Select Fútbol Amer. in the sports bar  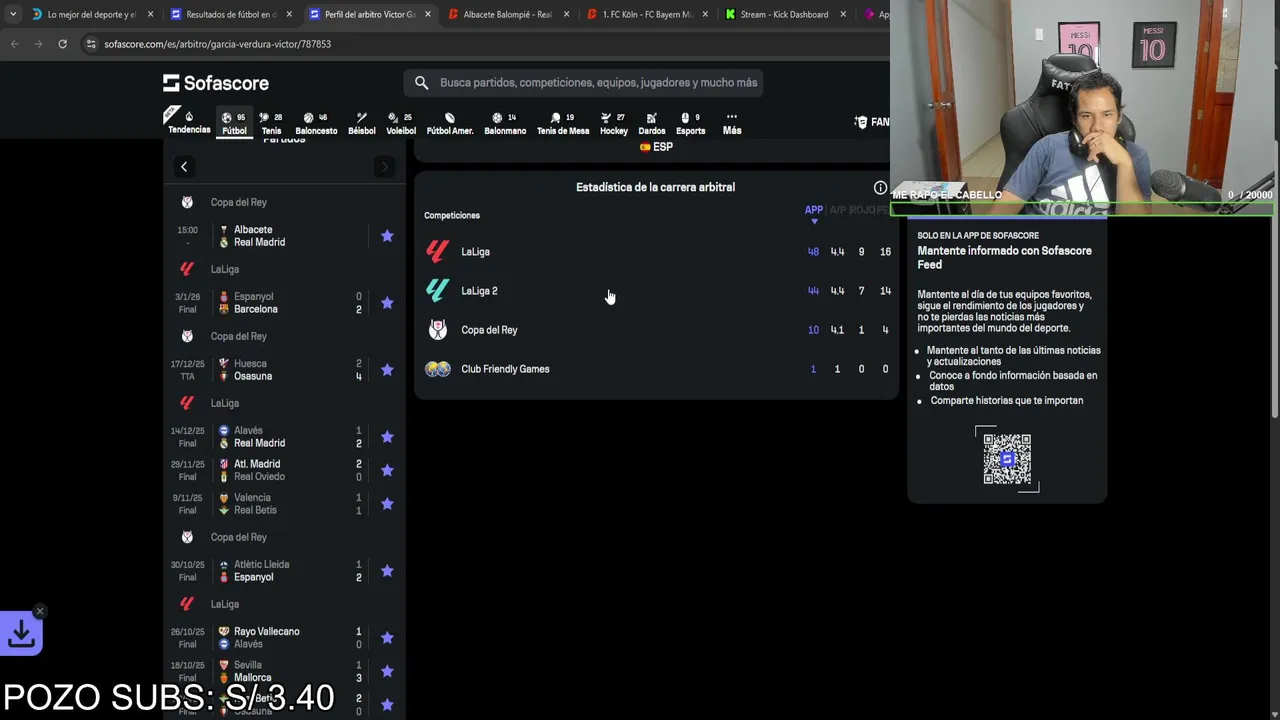pyautogui.click(x=450, y=123)
